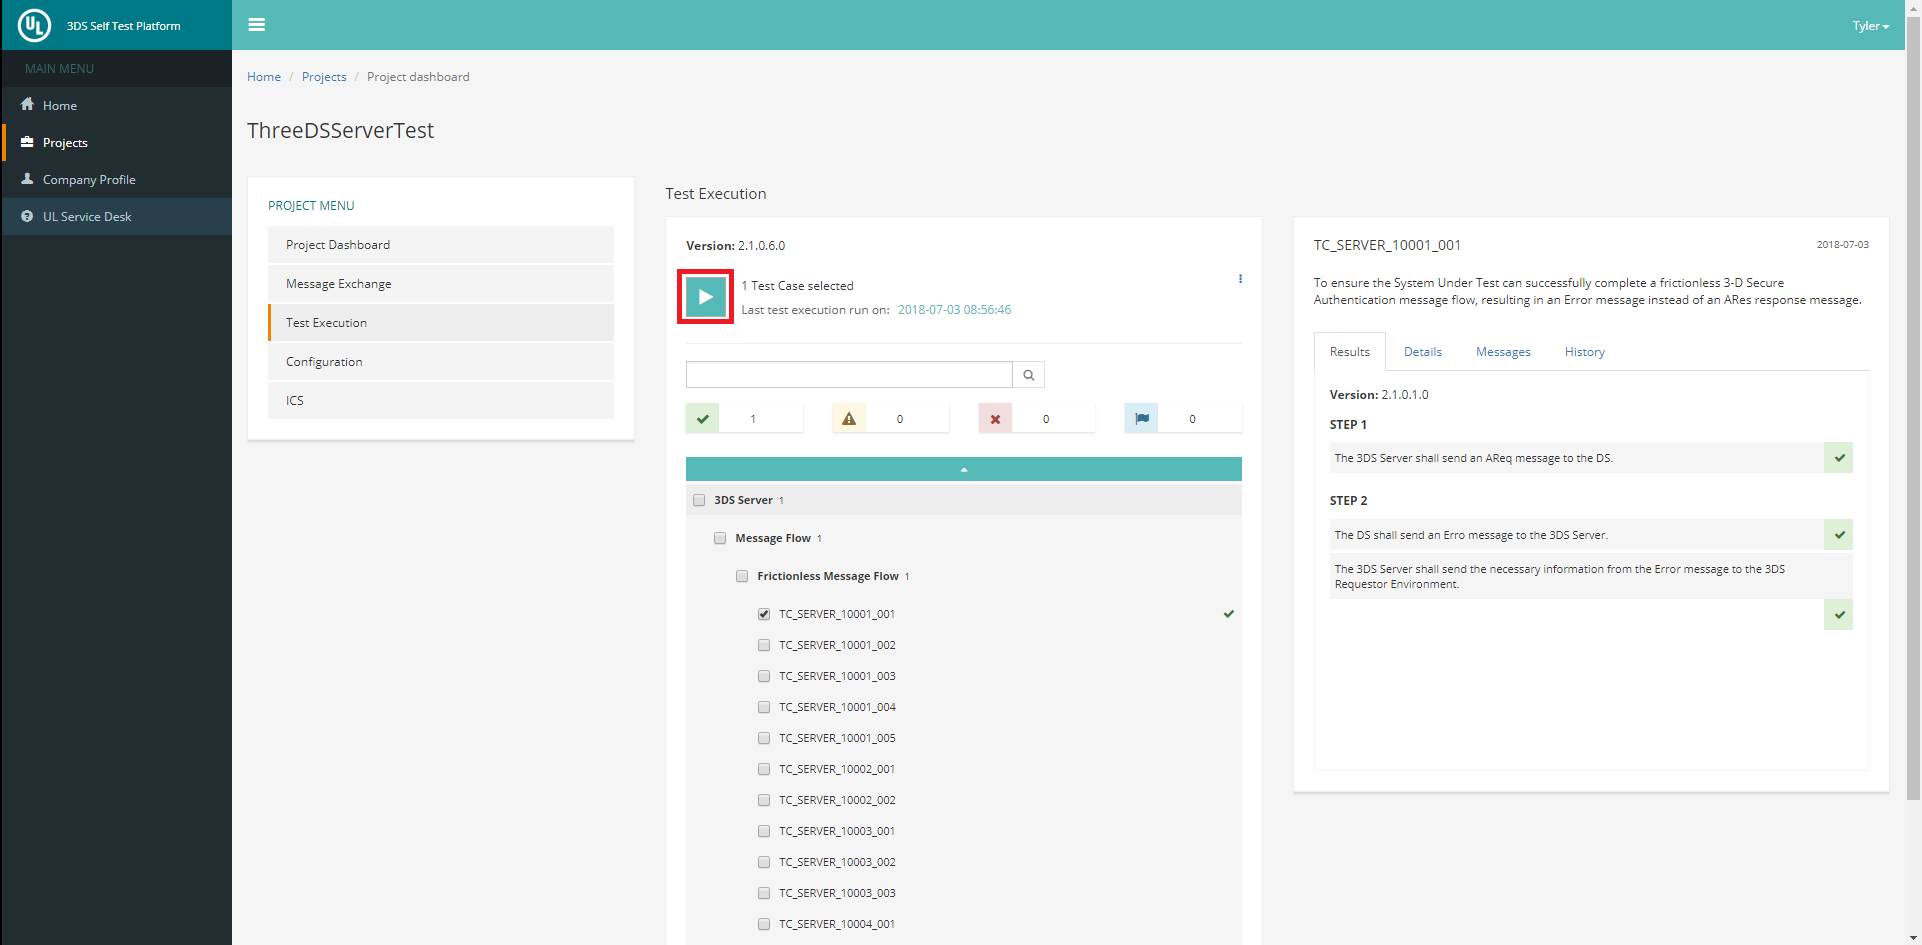1922x945 pixels.
Task: Click Project dashboard breadcrumb text
Action: pyautogui.click(x=418, y=77)
